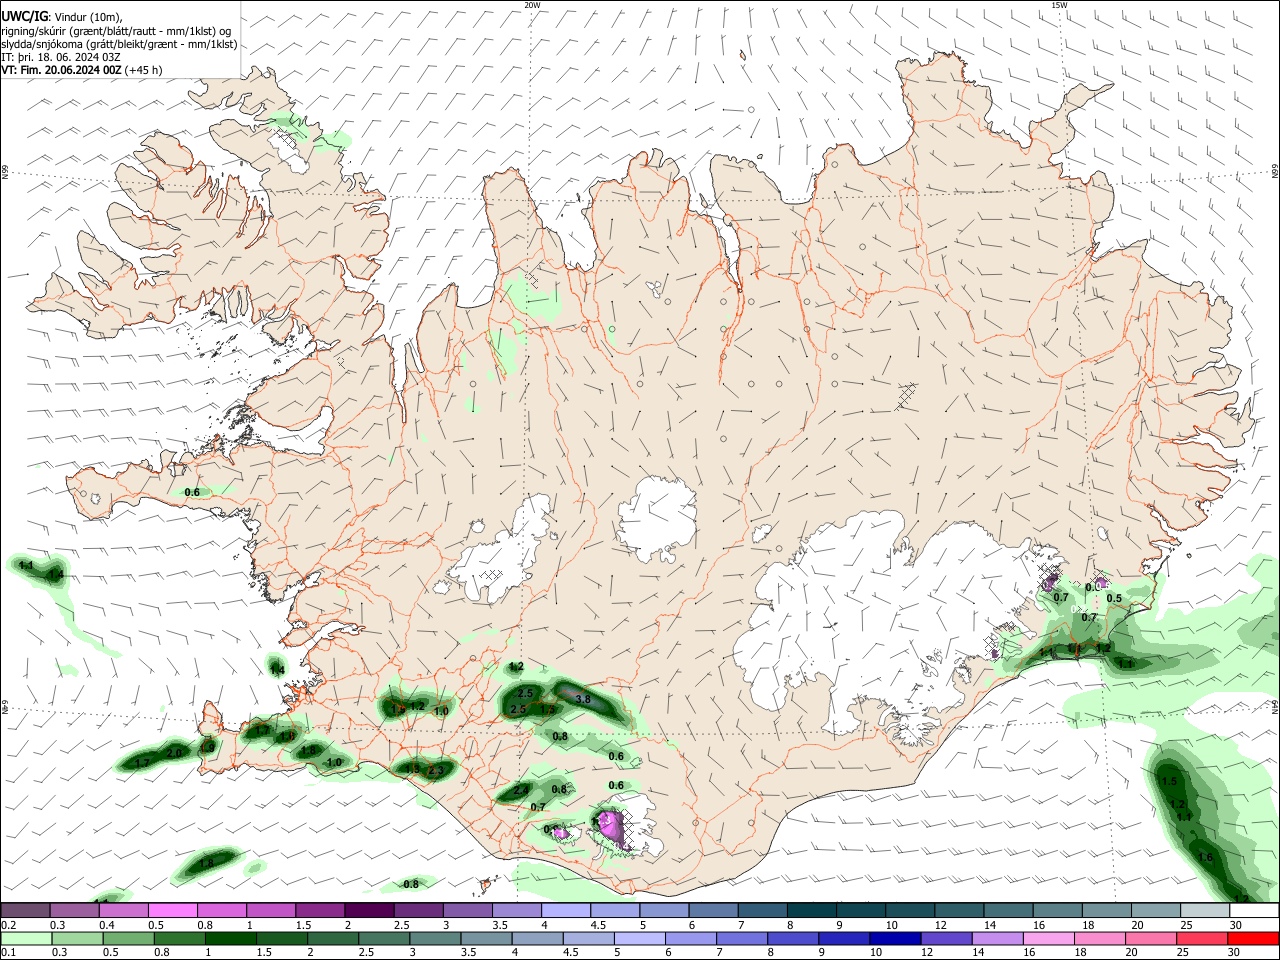Click the valid time 'VT: Fim. 20.06.2024 00Z'
Image resolution: width=1280 pixels, height=960 pixels.
tap(61, 70)
